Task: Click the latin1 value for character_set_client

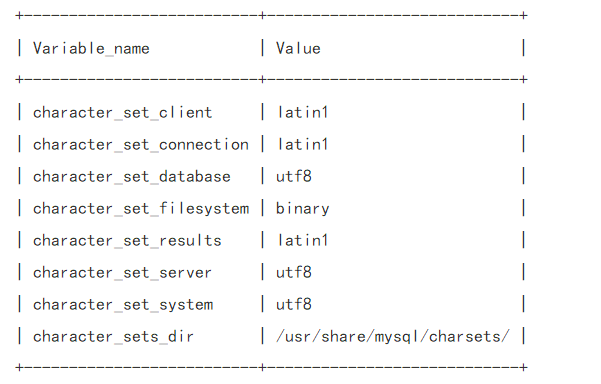Action: coord(302,113)
